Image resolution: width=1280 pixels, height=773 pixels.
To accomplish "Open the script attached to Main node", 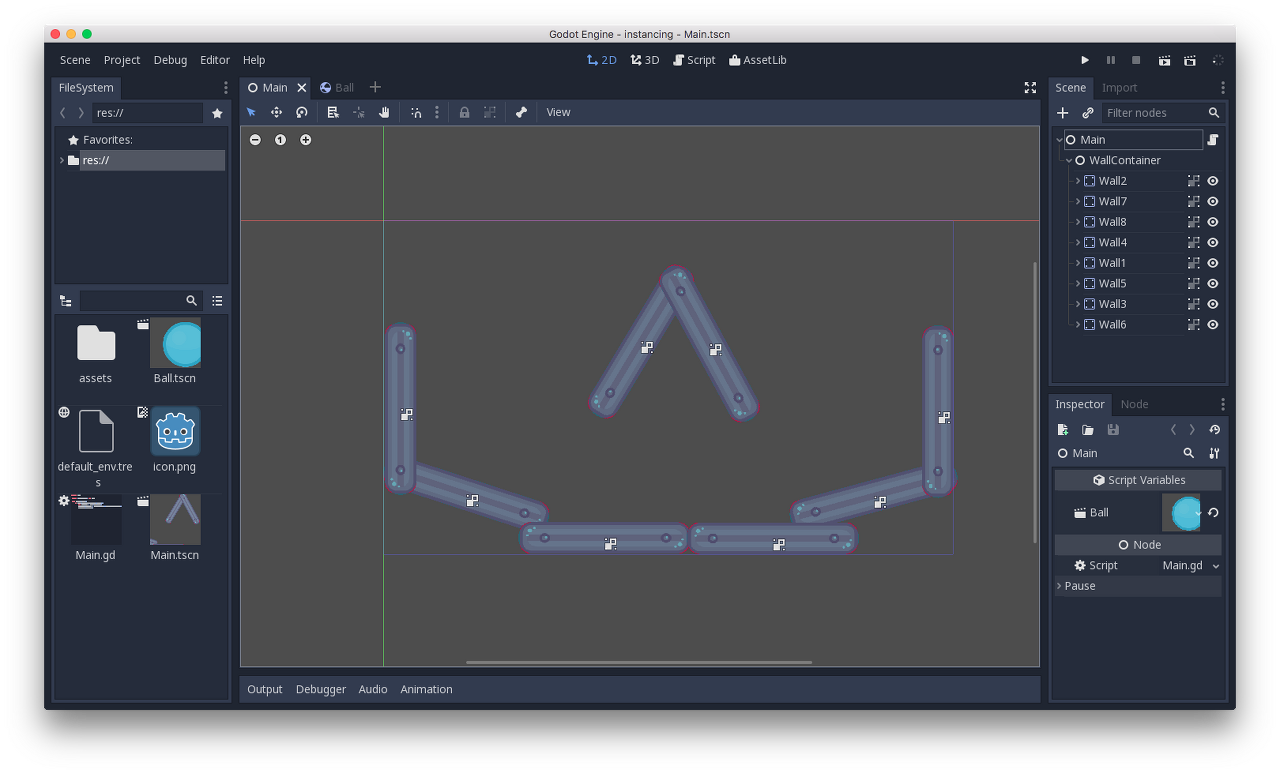I will [x=1213, y=140].
